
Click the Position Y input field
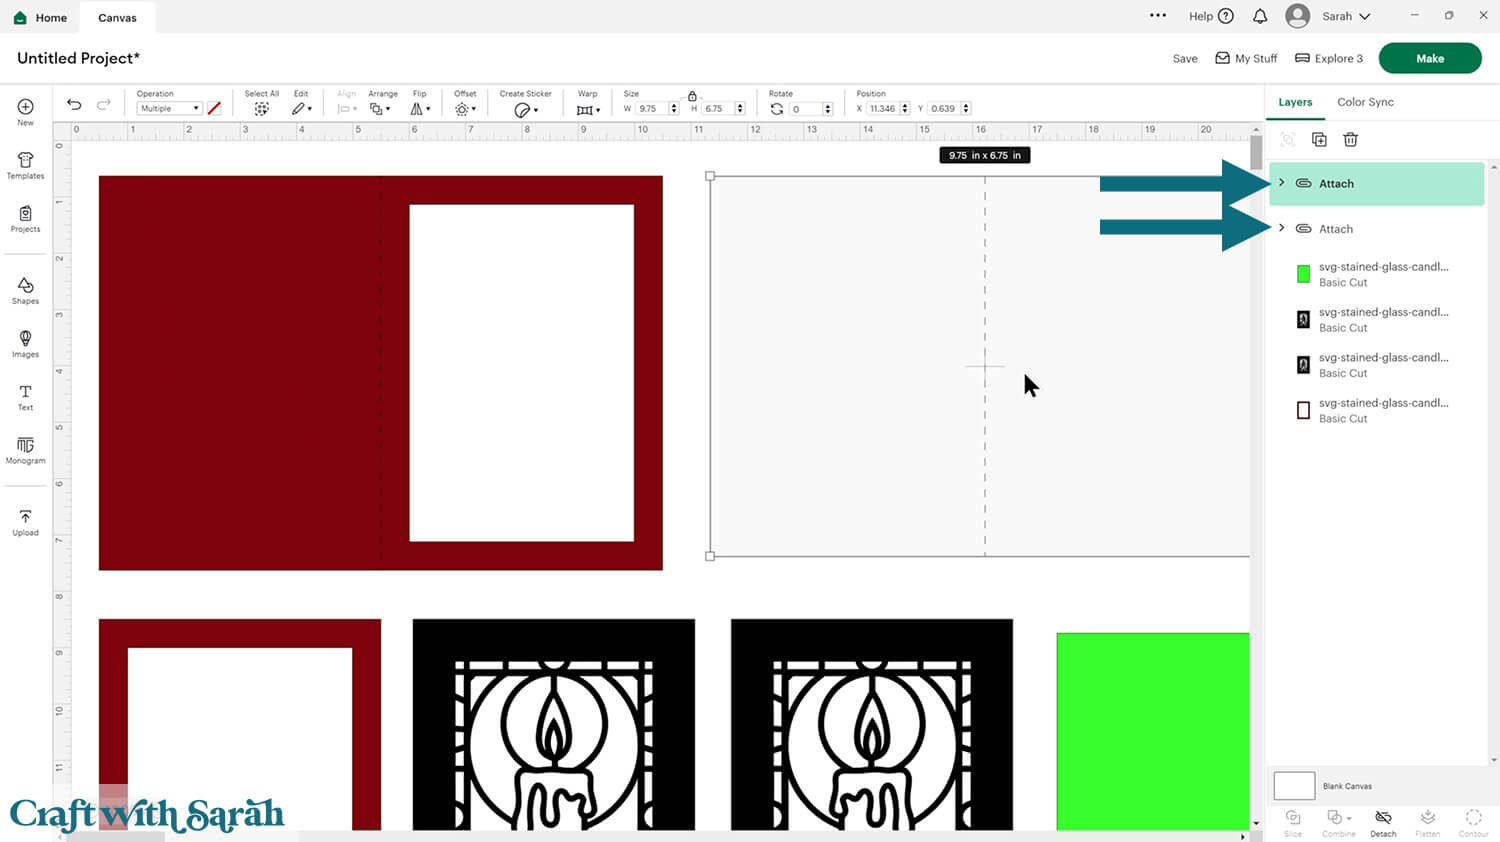[x=944, y=109]
